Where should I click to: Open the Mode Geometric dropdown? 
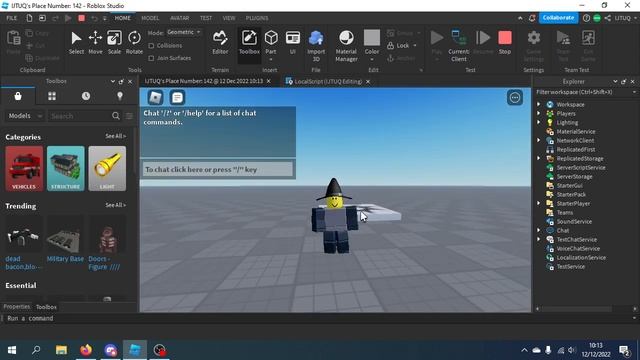[x=184, y=32]
